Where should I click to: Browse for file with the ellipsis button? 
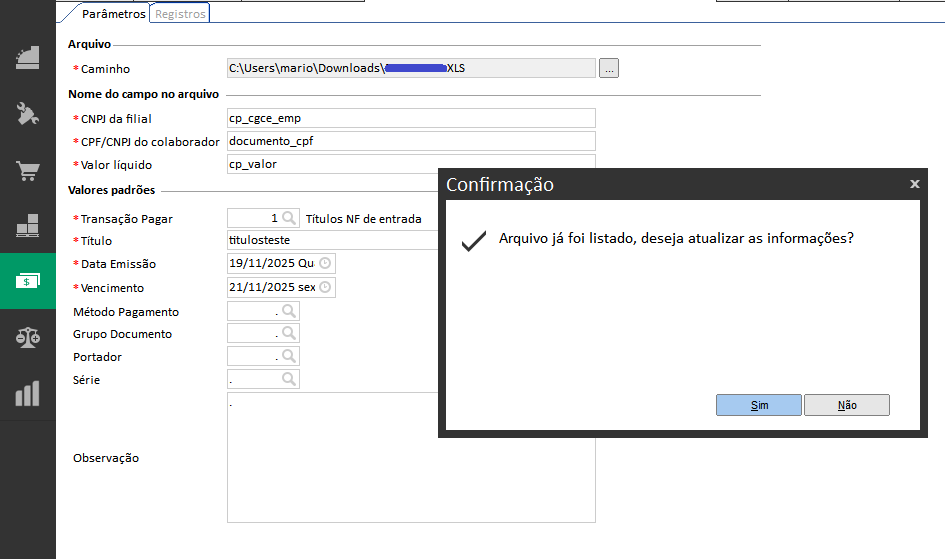coord(609,68)
